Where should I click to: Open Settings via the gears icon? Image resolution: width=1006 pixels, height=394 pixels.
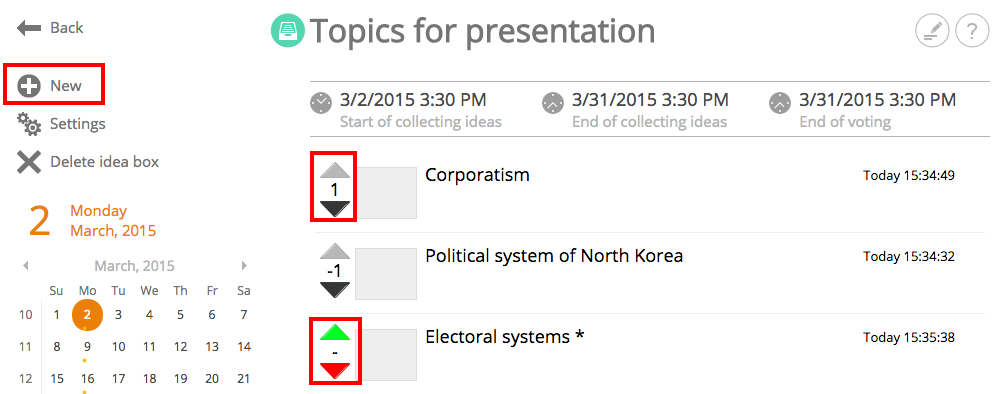tap(29, 123)
